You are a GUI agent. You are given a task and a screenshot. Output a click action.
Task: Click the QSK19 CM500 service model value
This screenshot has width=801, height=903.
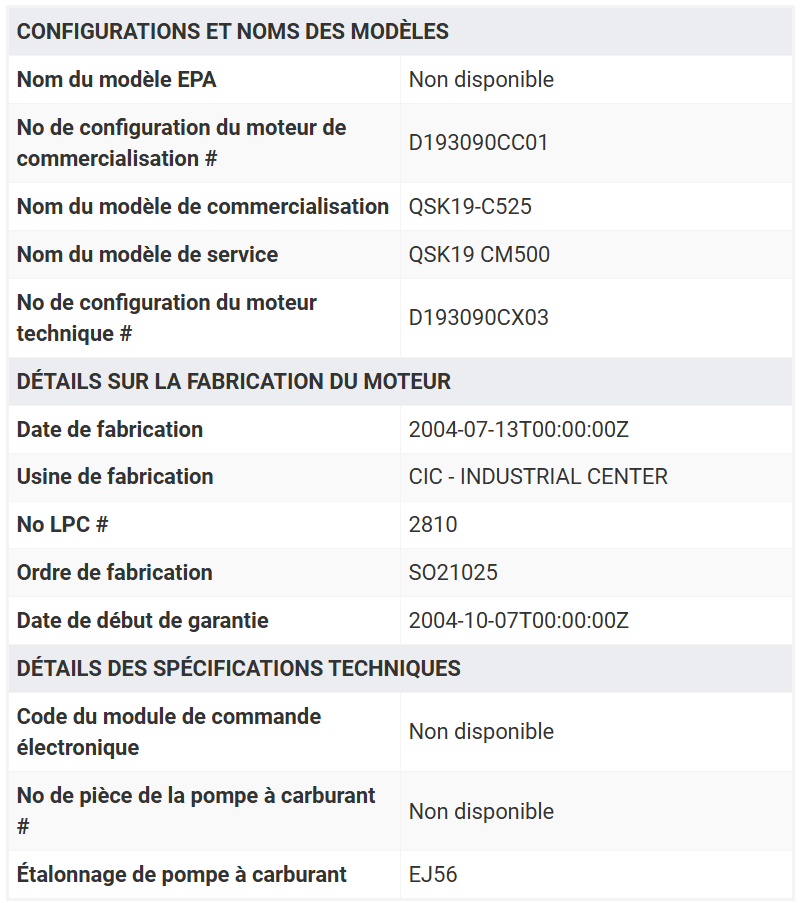coord(479,255)
